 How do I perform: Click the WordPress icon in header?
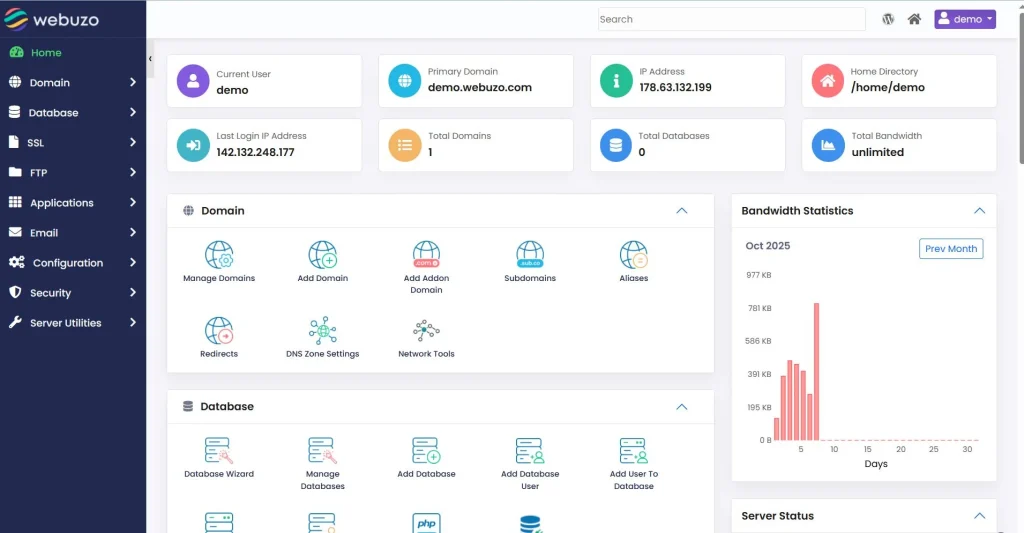[x=888, y=19]
